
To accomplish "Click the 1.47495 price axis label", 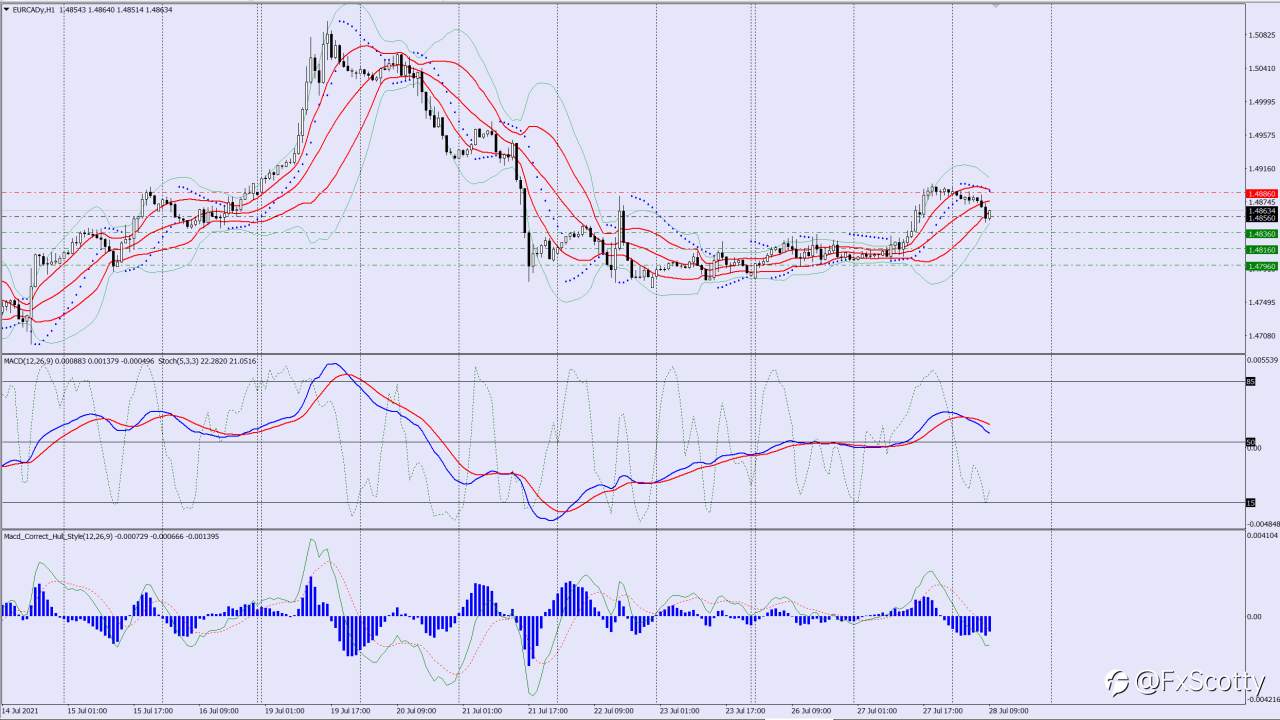I will click(x=1262, y=302).
